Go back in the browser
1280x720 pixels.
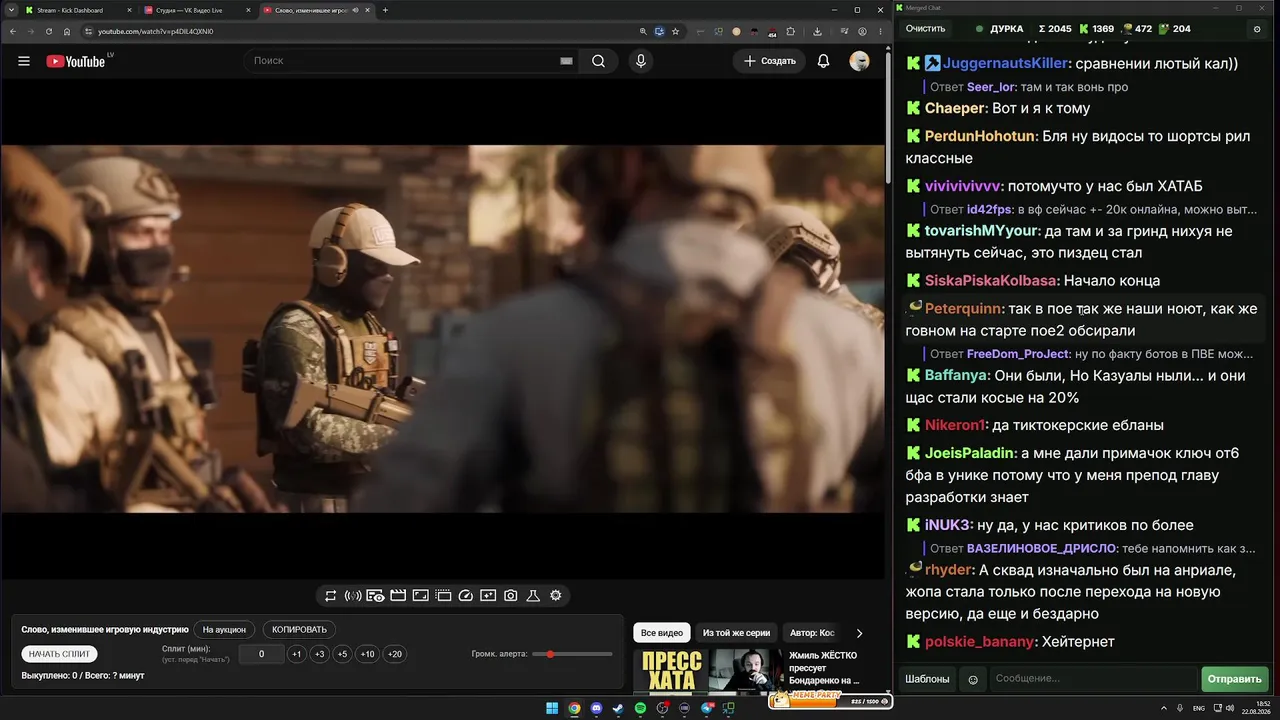click(13, 31)
